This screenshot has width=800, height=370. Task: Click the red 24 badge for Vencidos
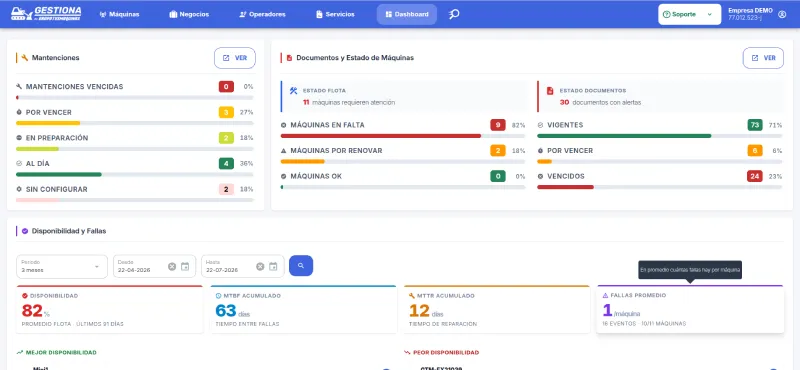755,176
